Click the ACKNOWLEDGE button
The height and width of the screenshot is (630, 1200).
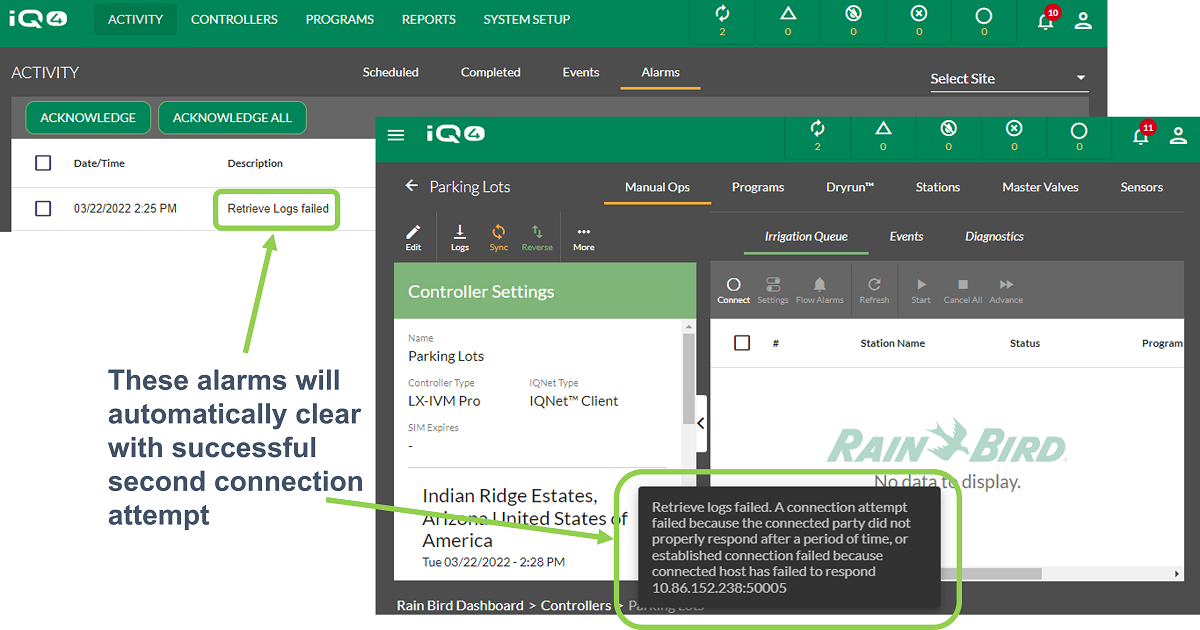[x=88, y=118]
